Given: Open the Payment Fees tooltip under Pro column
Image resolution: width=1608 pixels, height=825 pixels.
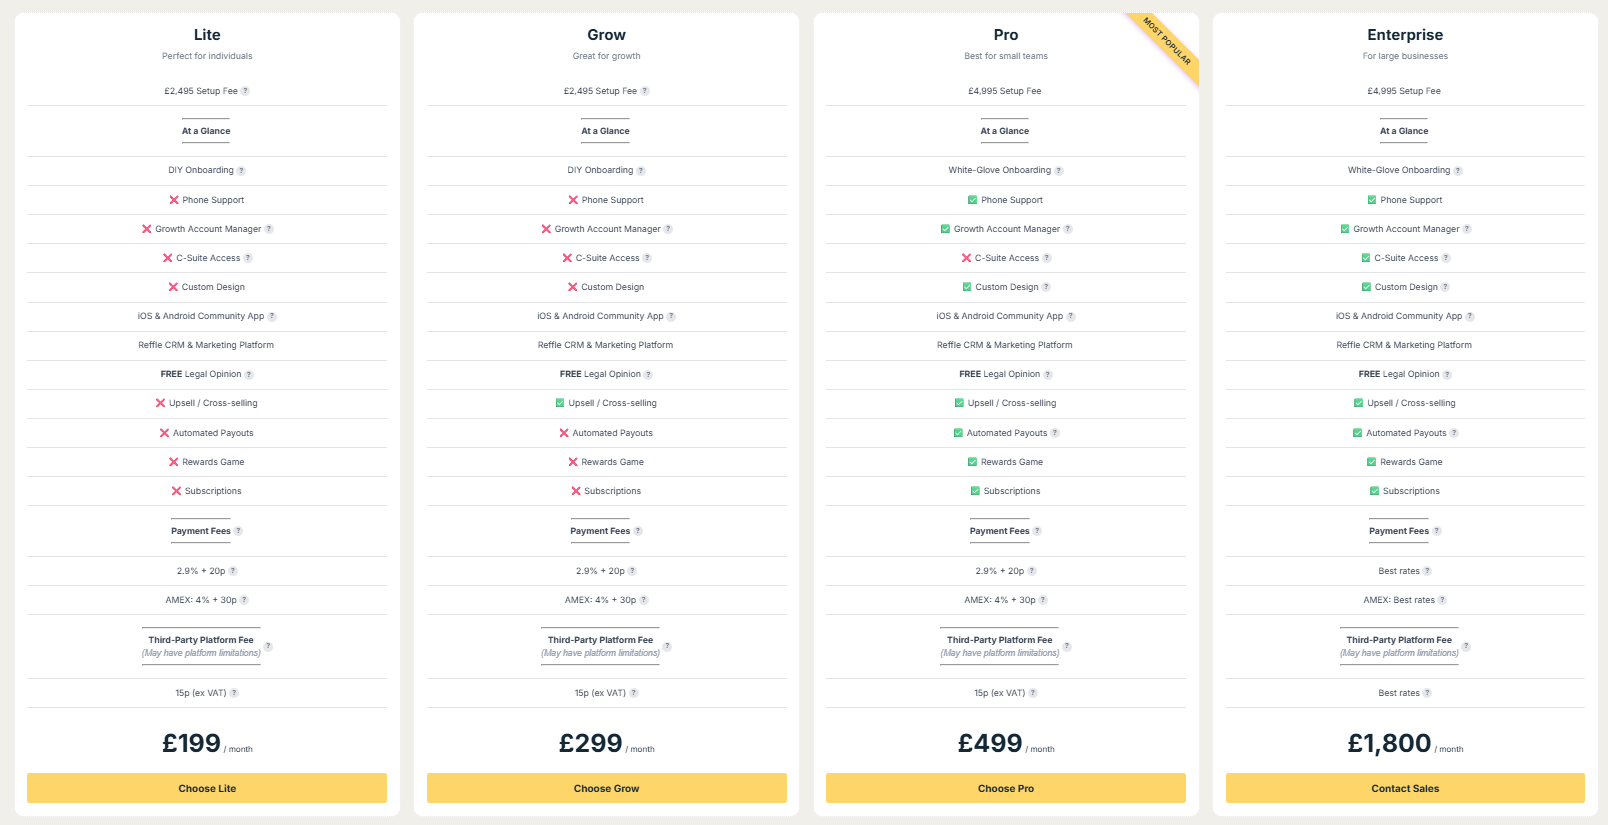Looking at the screenshot, I should point(1037,531).
